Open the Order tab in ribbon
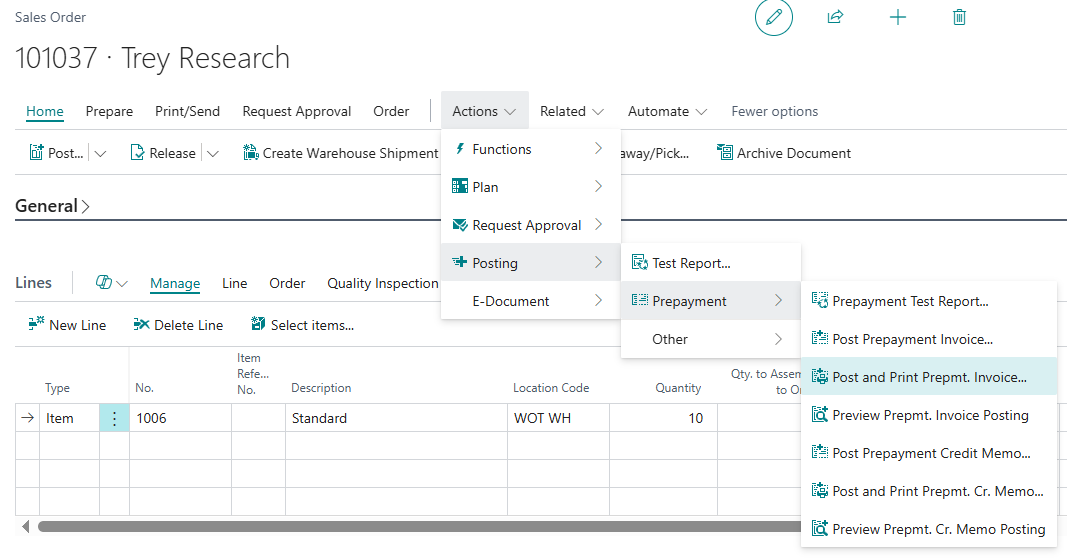This screenshot has width=1067, height=560. point(391,111)
